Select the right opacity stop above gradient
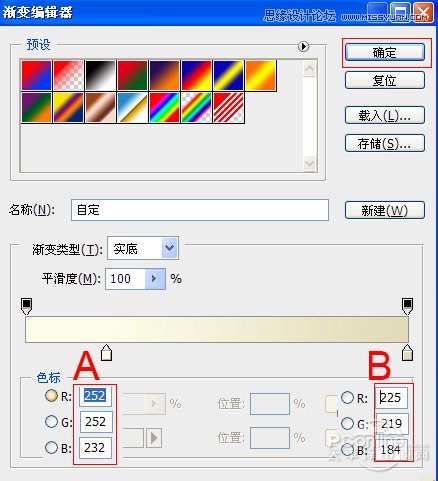The width and height of the screenshot is (438, 481). point(407,306)
